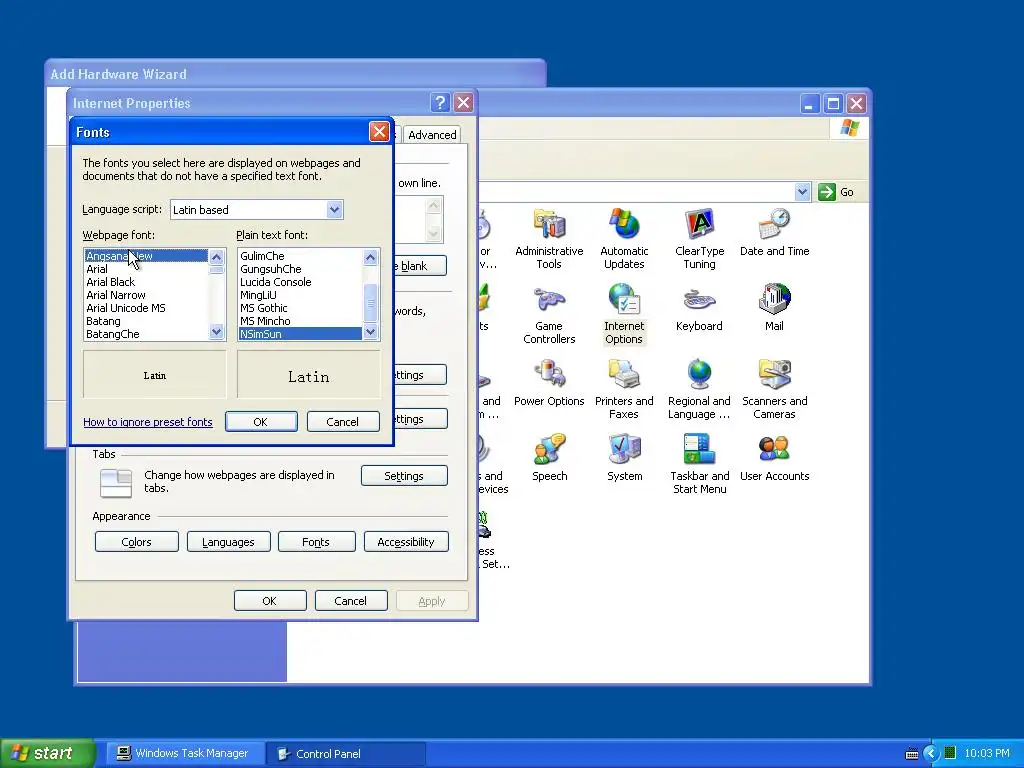1024x768 pixels.
Task: Select Arial Narrow in Webpage font list
Action: coord(146,295)
